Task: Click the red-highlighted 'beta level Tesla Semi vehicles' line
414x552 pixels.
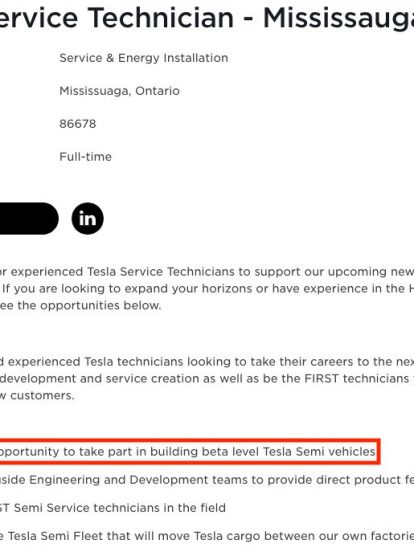Action: 188,451
